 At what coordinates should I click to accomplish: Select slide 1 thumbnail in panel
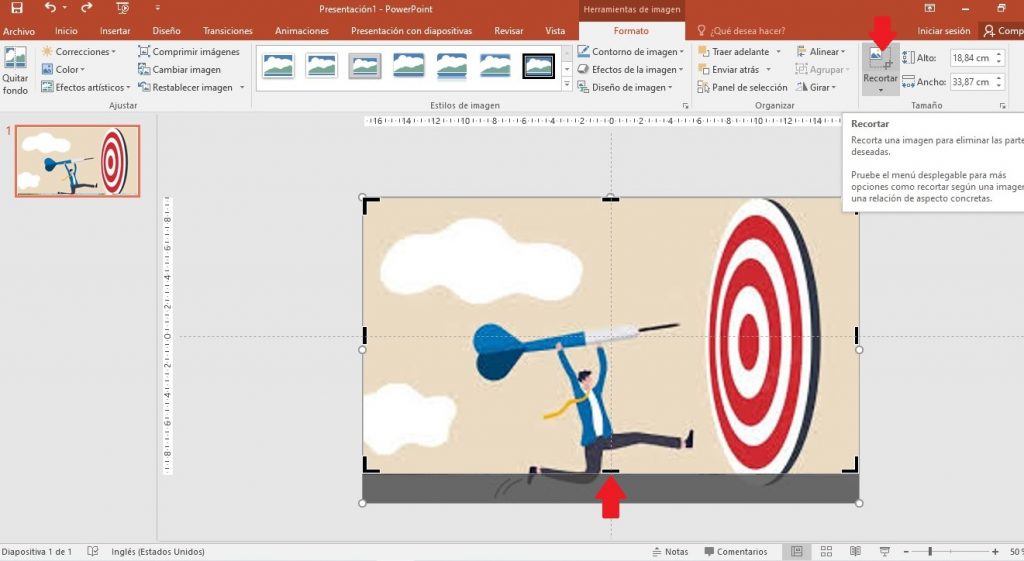click(78, 161)
